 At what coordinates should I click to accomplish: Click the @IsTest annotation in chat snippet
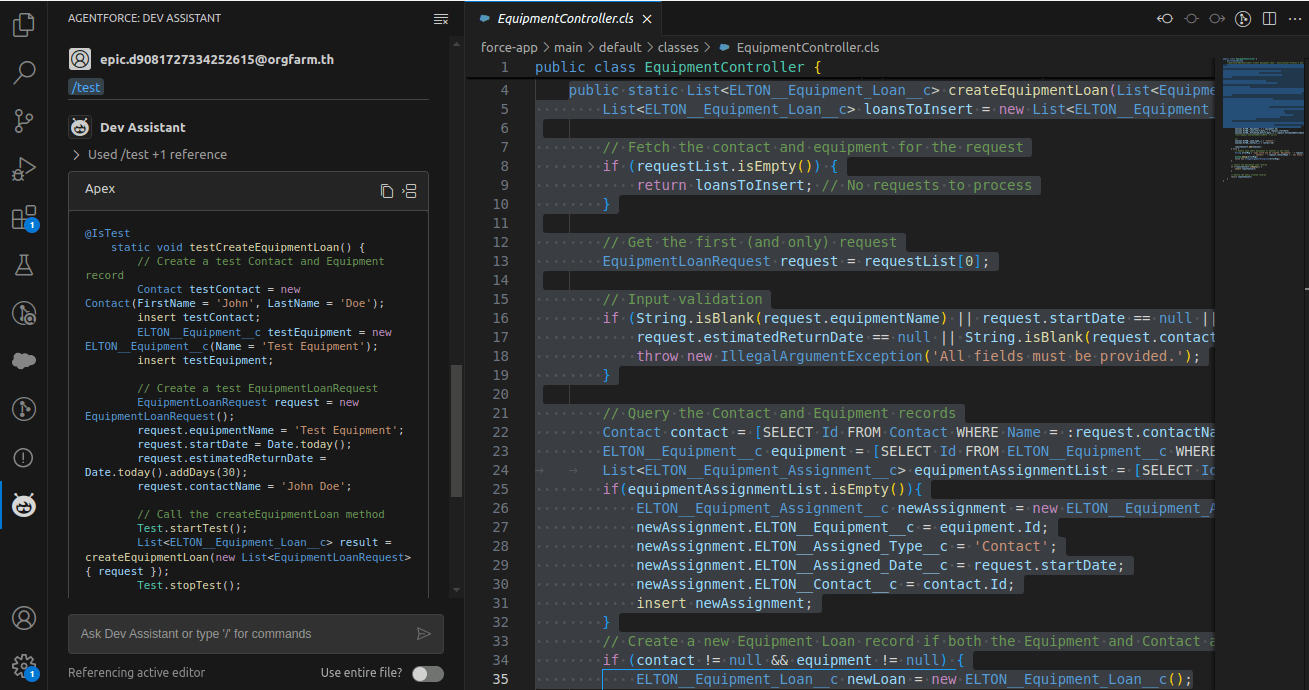(107, 233)
